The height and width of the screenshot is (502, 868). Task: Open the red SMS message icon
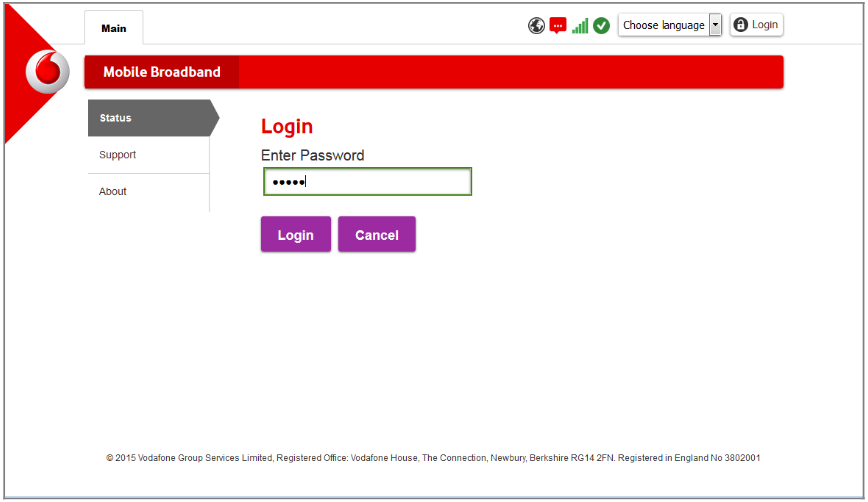(557, 26)
